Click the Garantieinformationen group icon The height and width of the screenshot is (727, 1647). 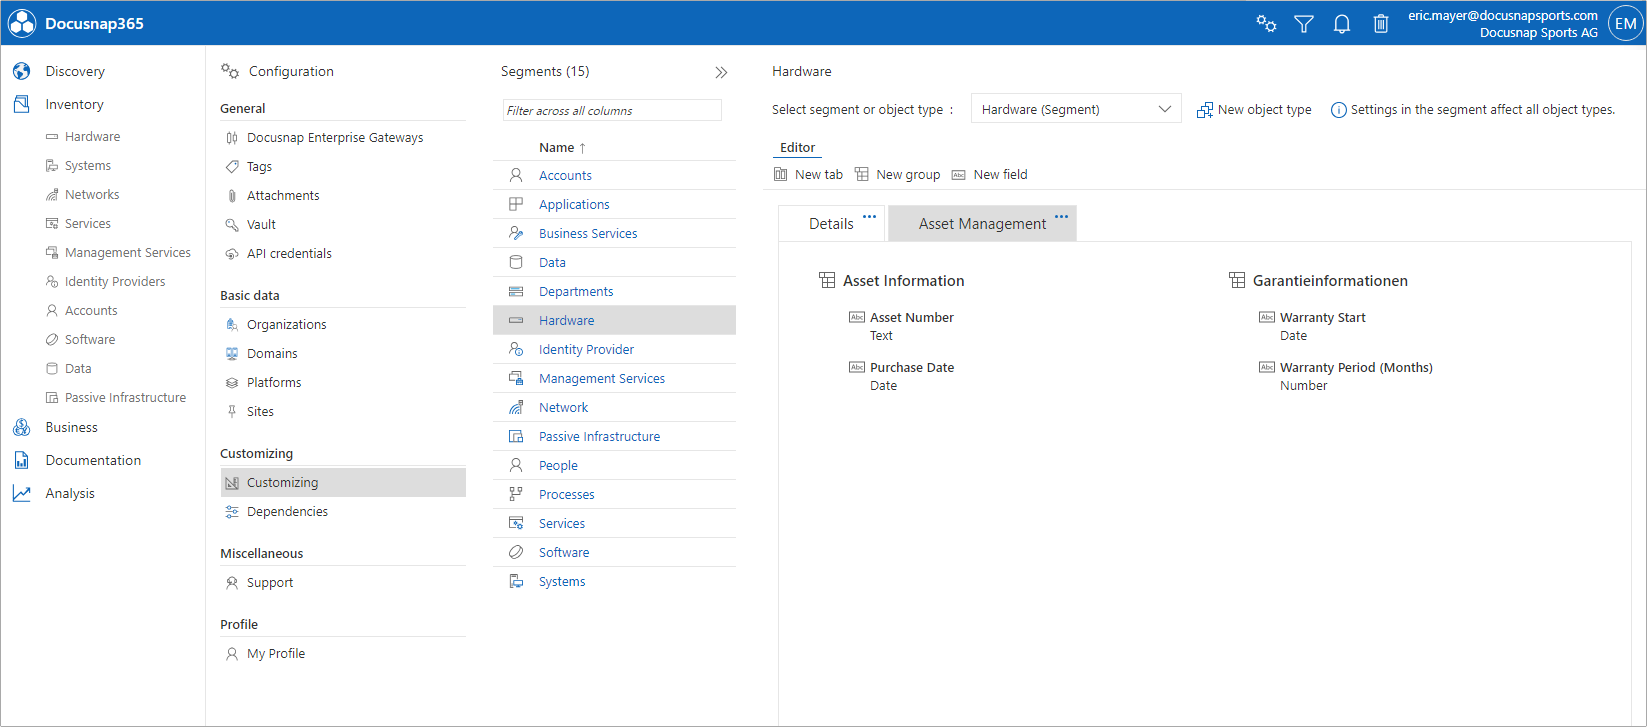pos(1237,280)
